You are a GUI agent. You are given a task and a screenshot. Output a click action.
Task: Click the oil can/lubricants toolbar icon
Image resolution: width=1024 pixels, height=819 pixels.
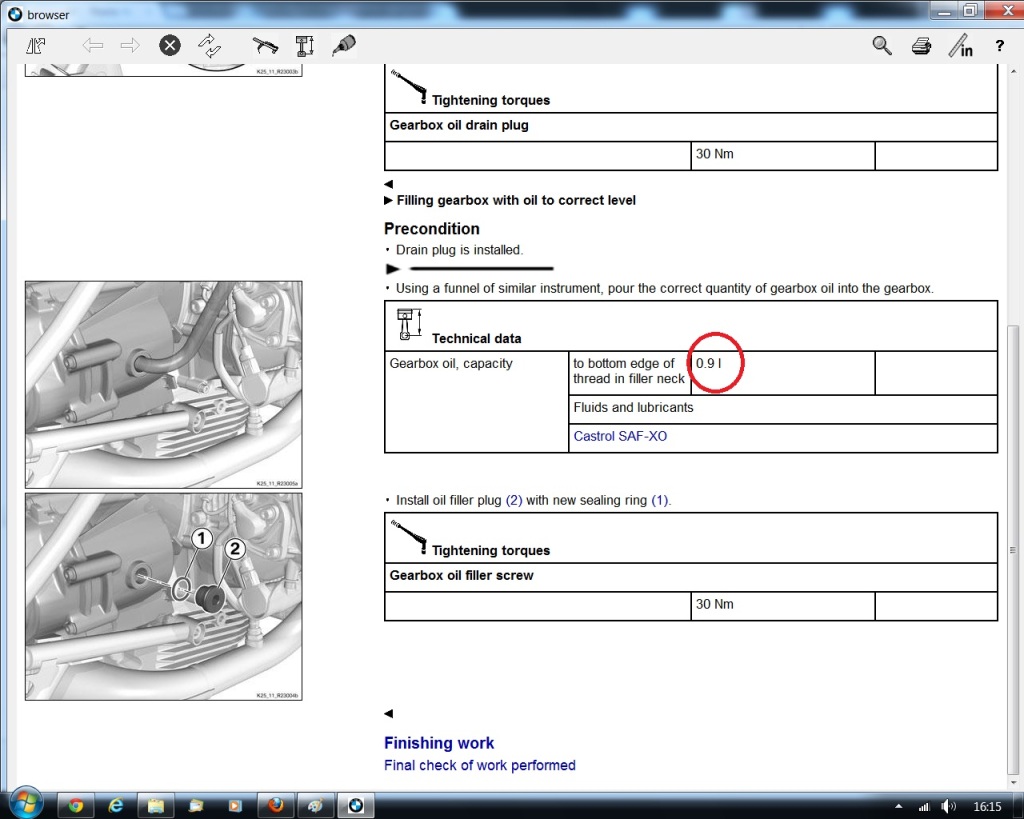coord(344,45)
